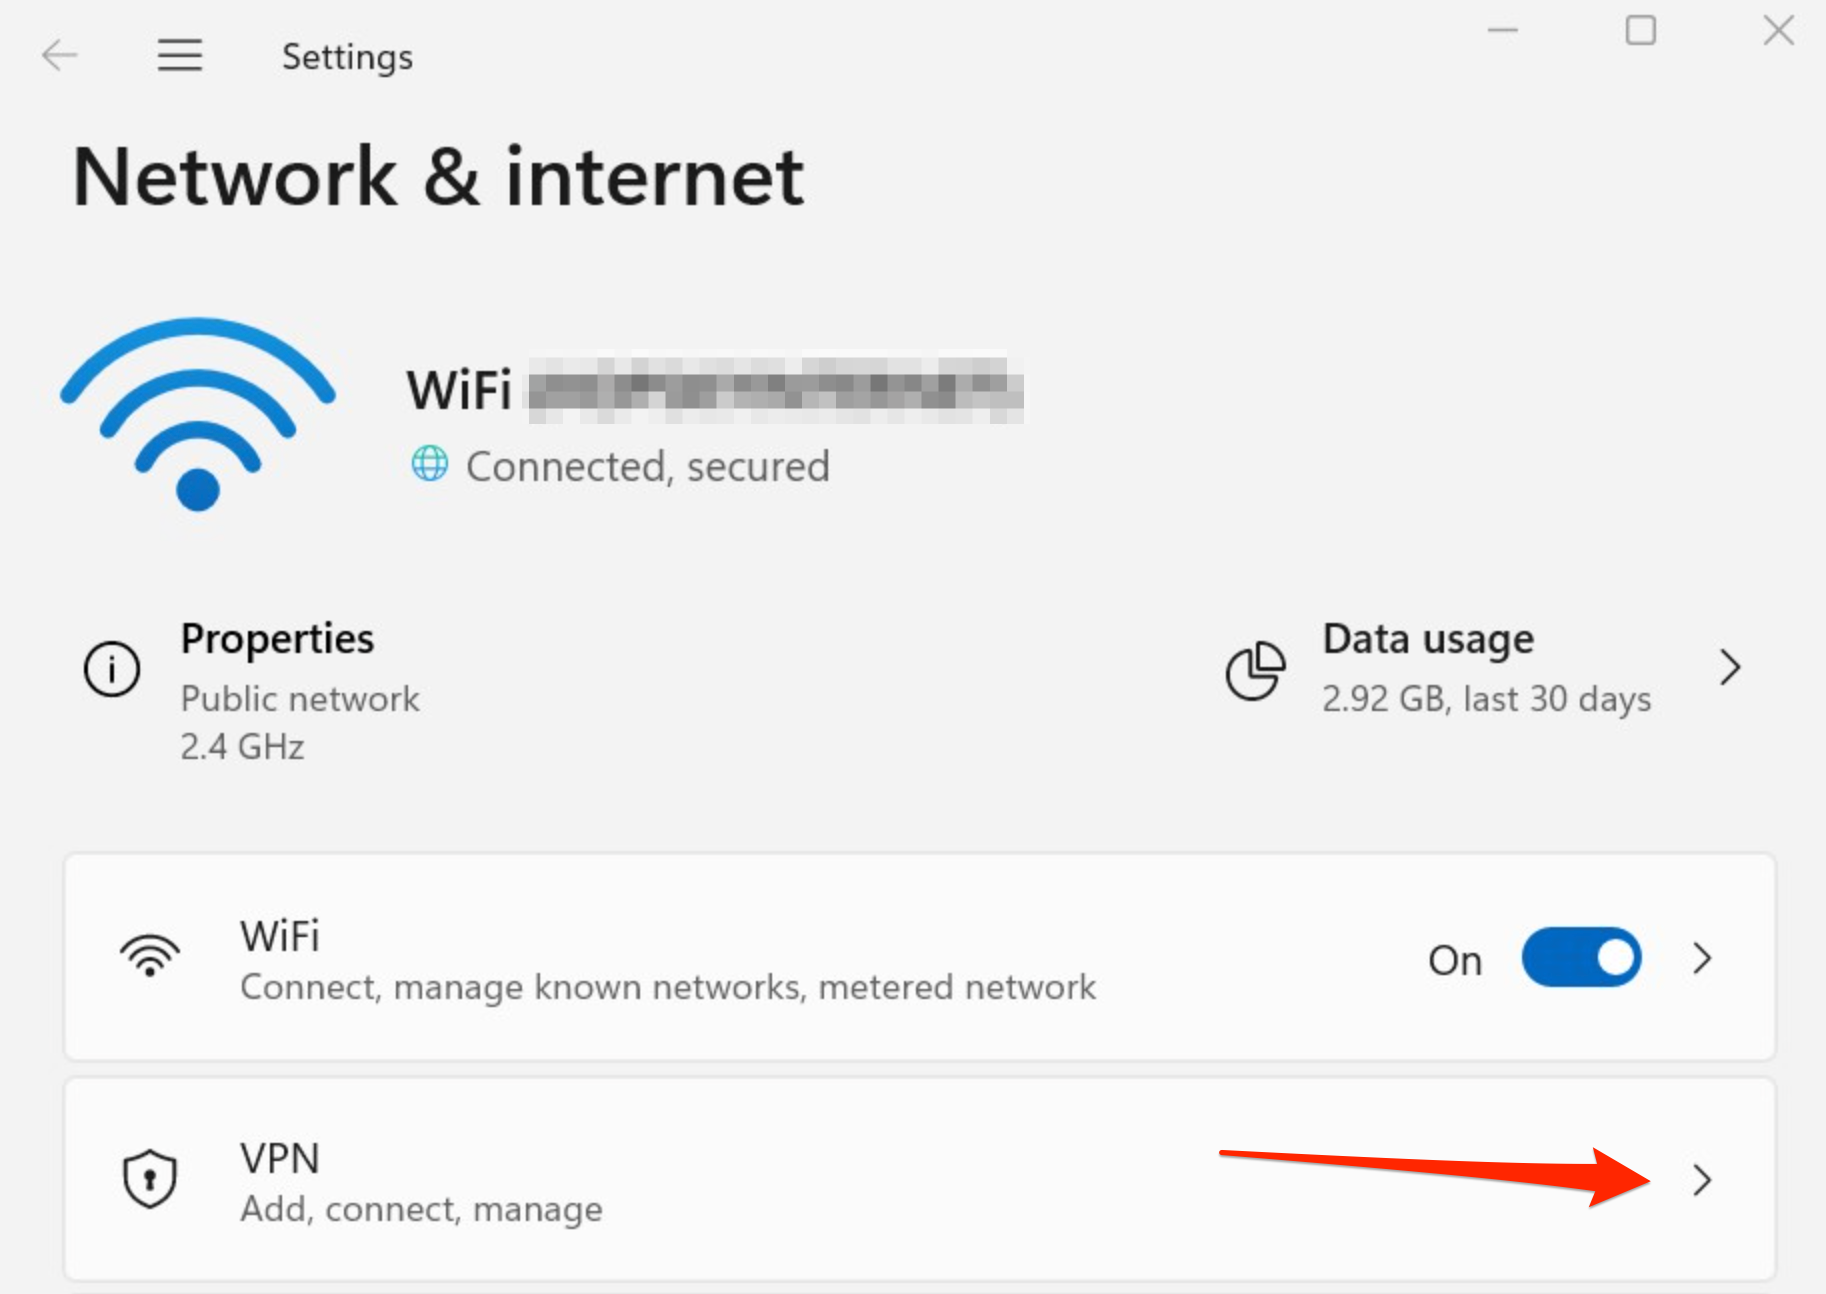Select the VPN Add, connect, manage row

pyautogui.click(x=920, y=1180)
